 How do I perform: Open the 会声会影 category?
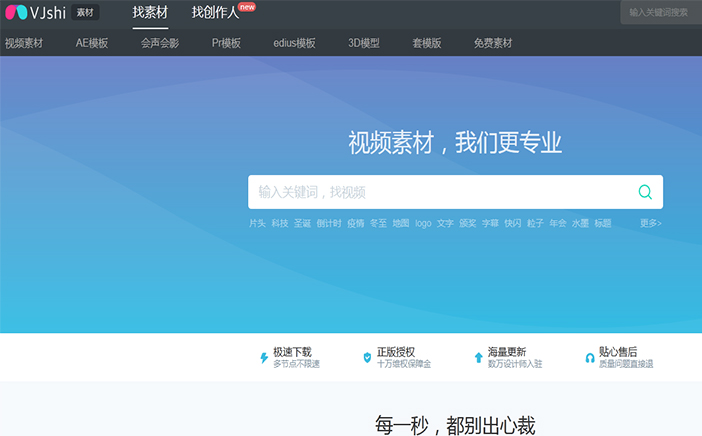point(160,43)
